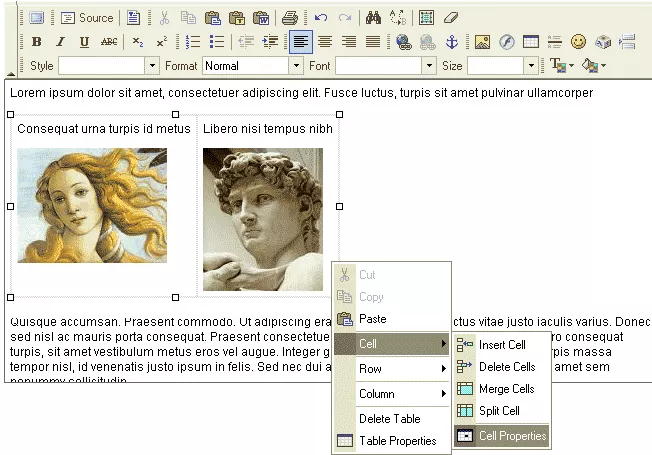This screenshot has height=455, width=652.
Task: Expand the Row submenu
Action: pos(392,369)
